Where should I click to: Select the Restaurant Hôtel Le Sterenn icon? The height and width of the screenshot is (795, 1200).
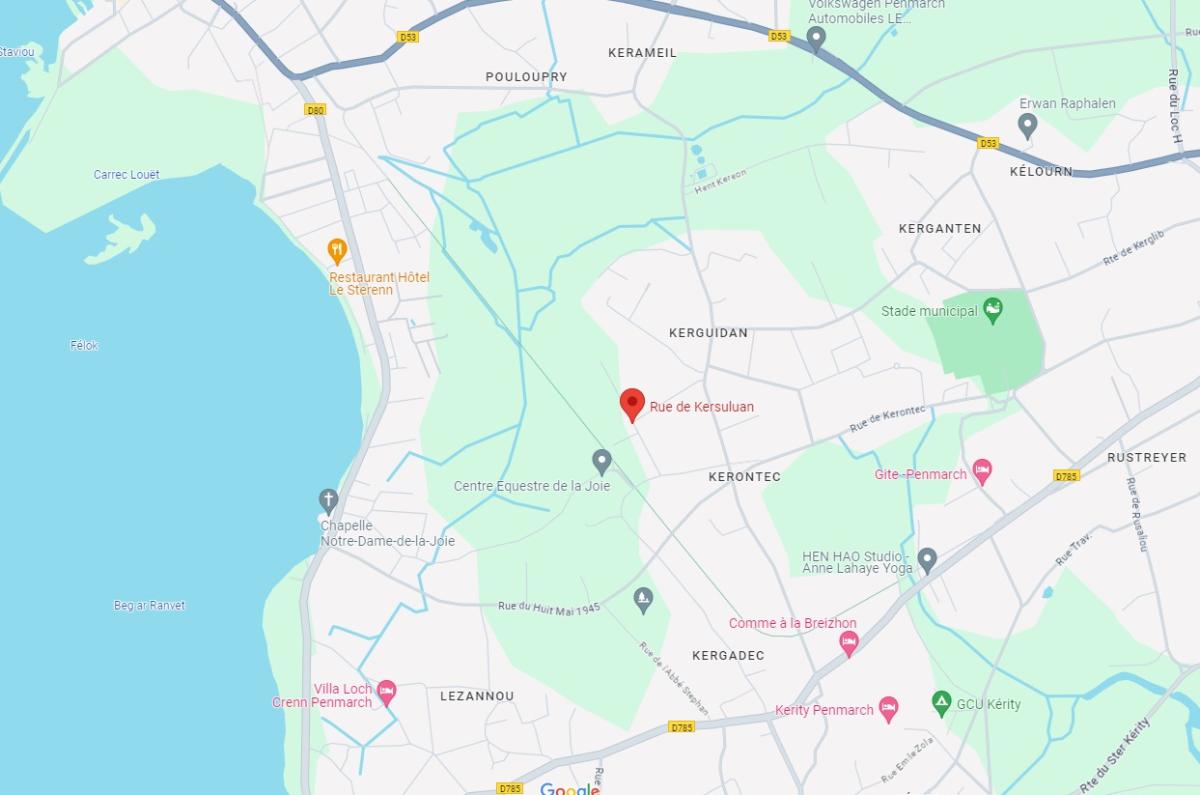[x=338, y=250]
